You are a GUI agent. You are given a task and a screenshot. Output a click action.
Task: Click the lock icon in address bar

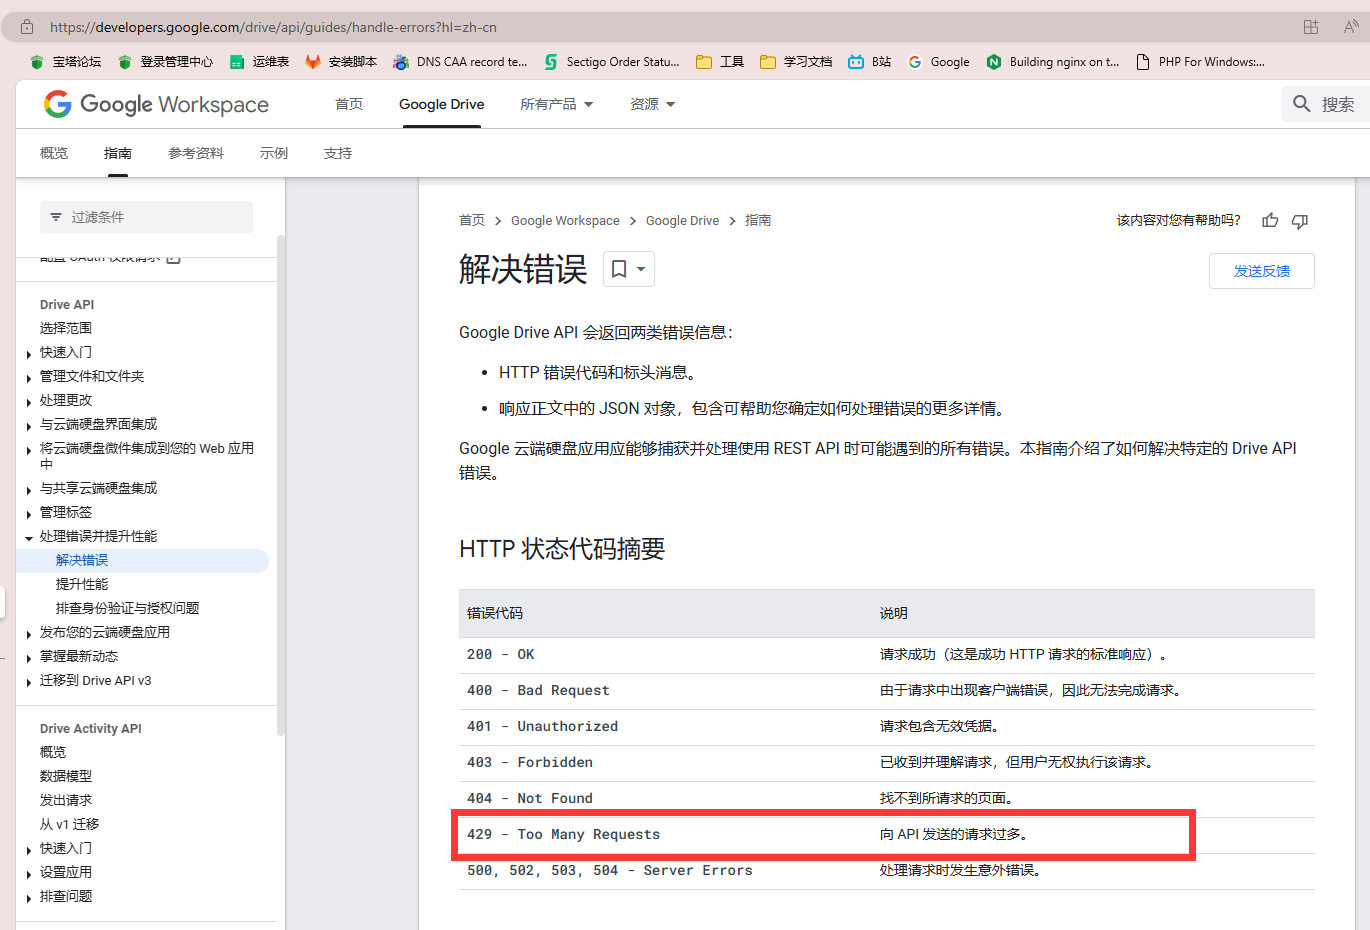(27, 27)
